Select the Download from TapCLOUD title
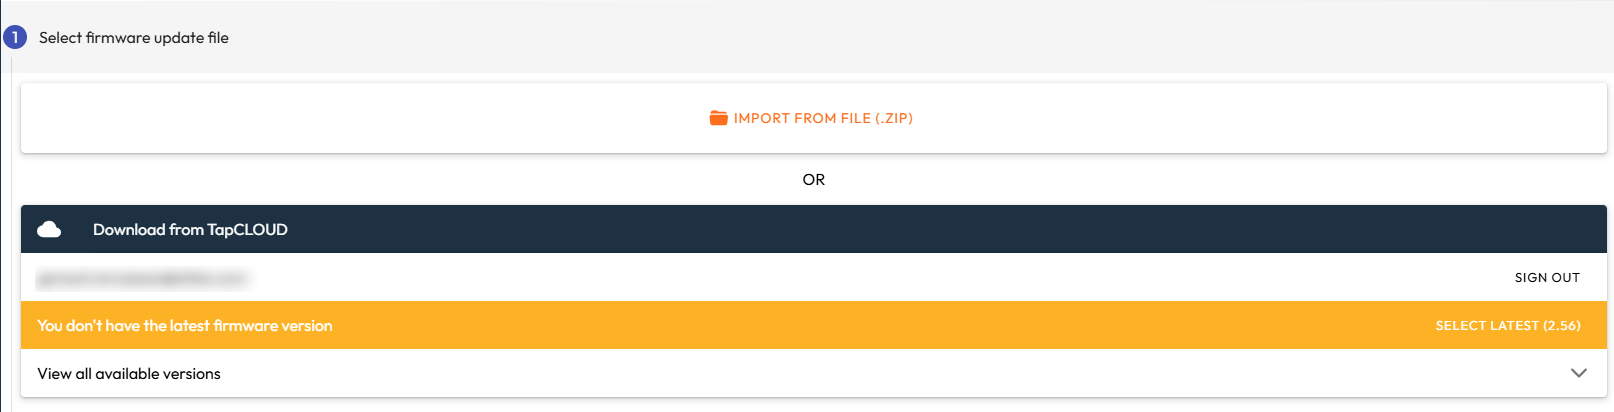The height and width of the screenshot is (412, 1614). 190,230
